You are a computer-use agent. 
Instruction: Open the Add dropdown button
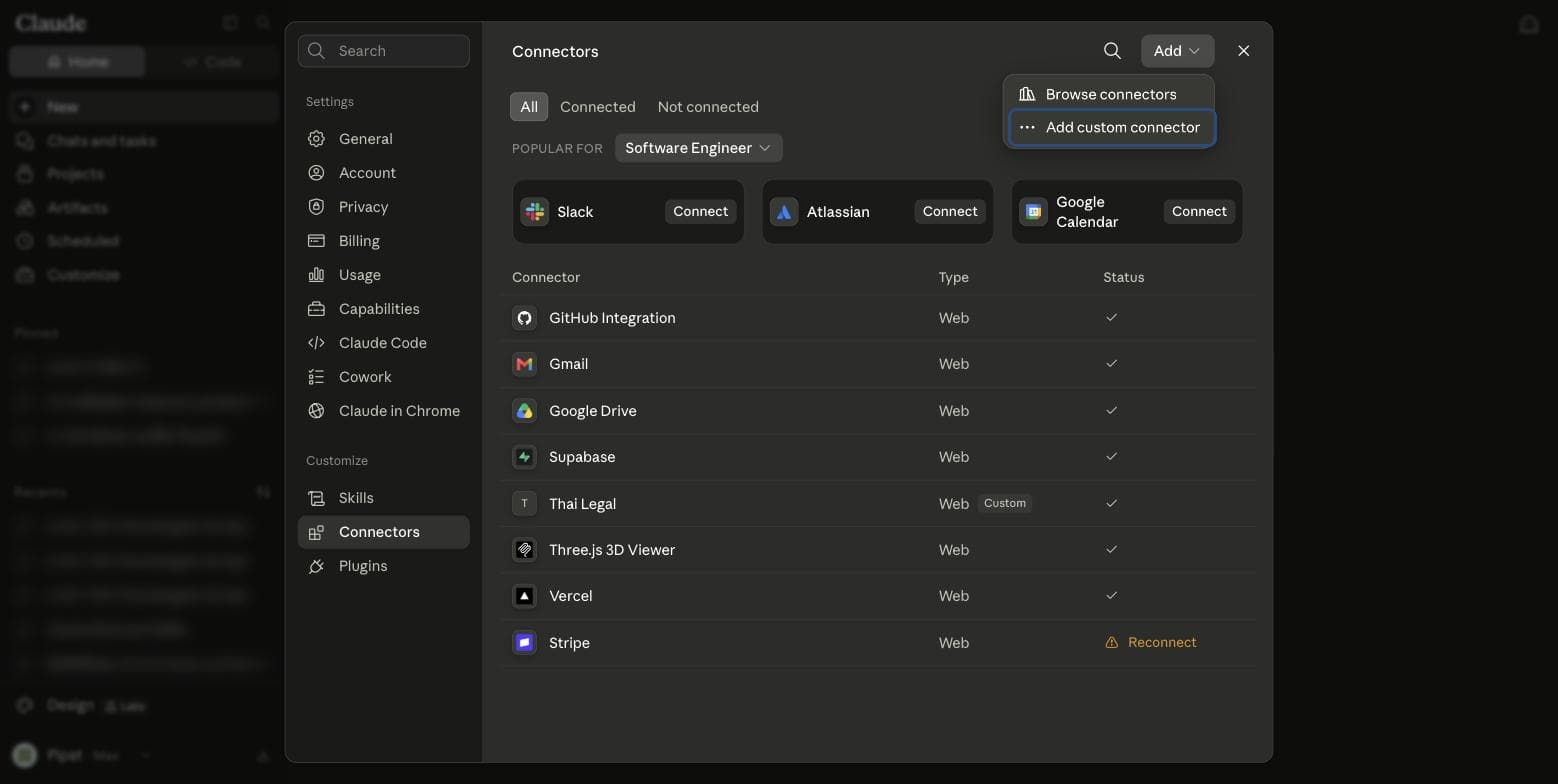tap(1177, 51)
